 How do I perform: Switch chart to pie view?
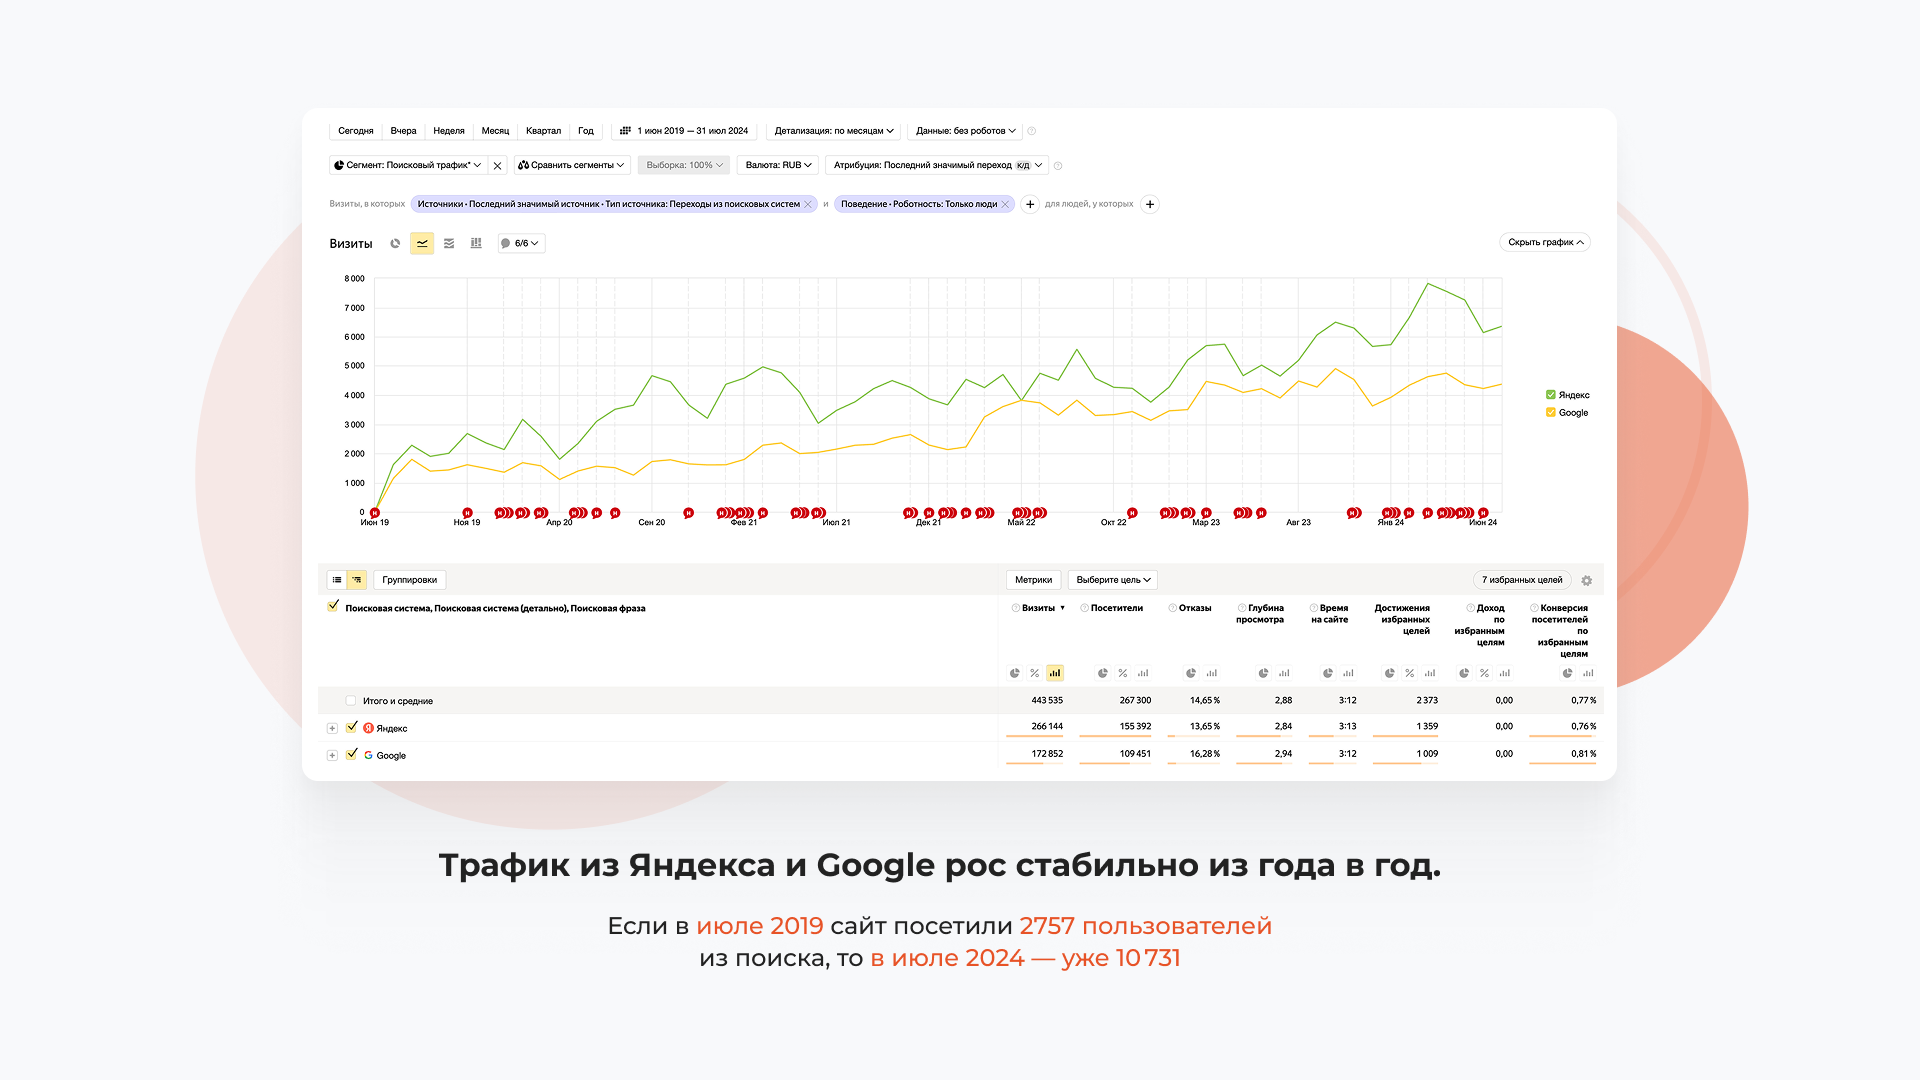coord(395,243)
